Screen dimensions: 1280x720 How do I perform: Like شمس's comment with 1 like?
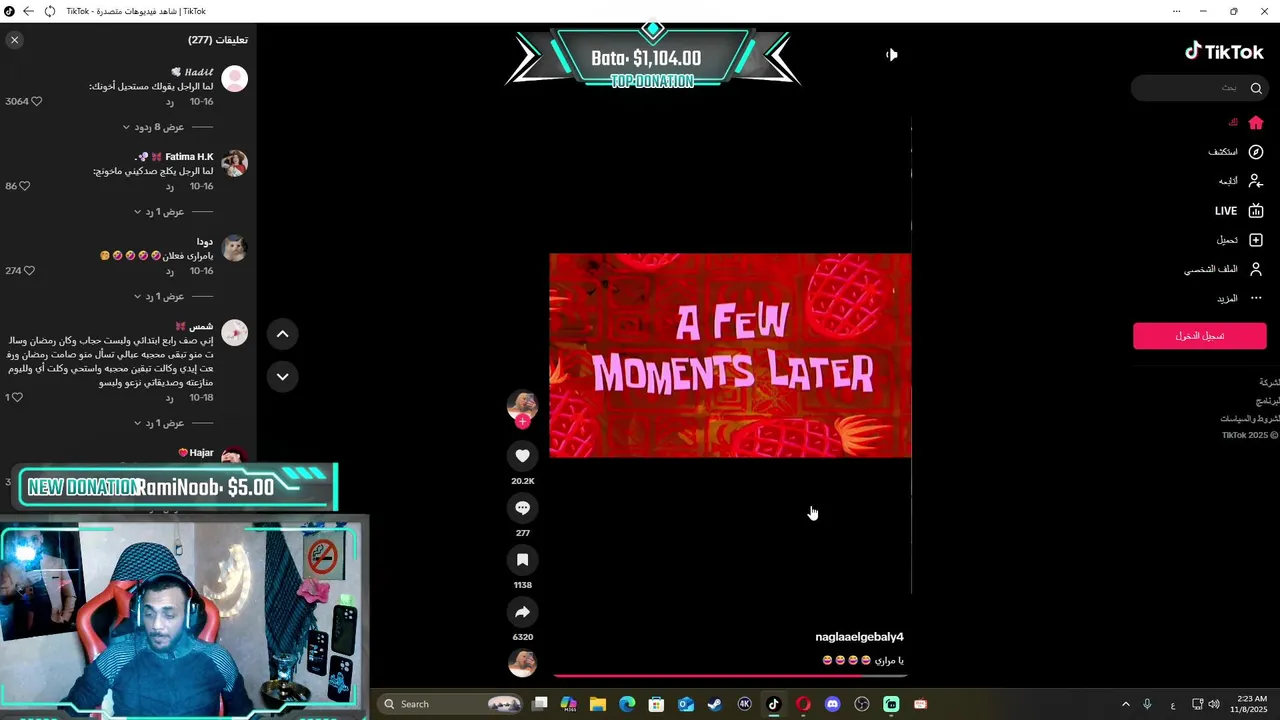coord(17,397)
